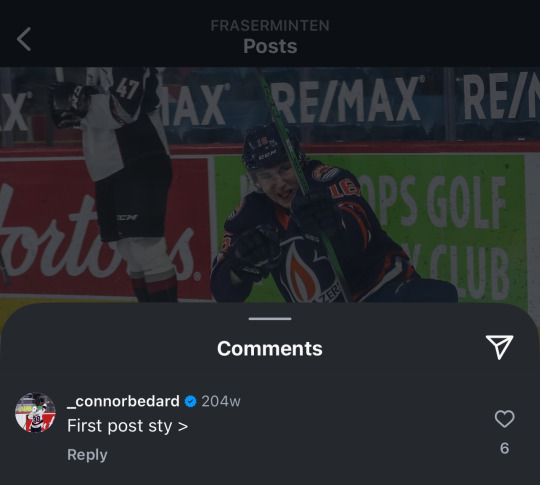
Task: Tap the red Tim Hortons ad board
Action: tap(103, 227)
